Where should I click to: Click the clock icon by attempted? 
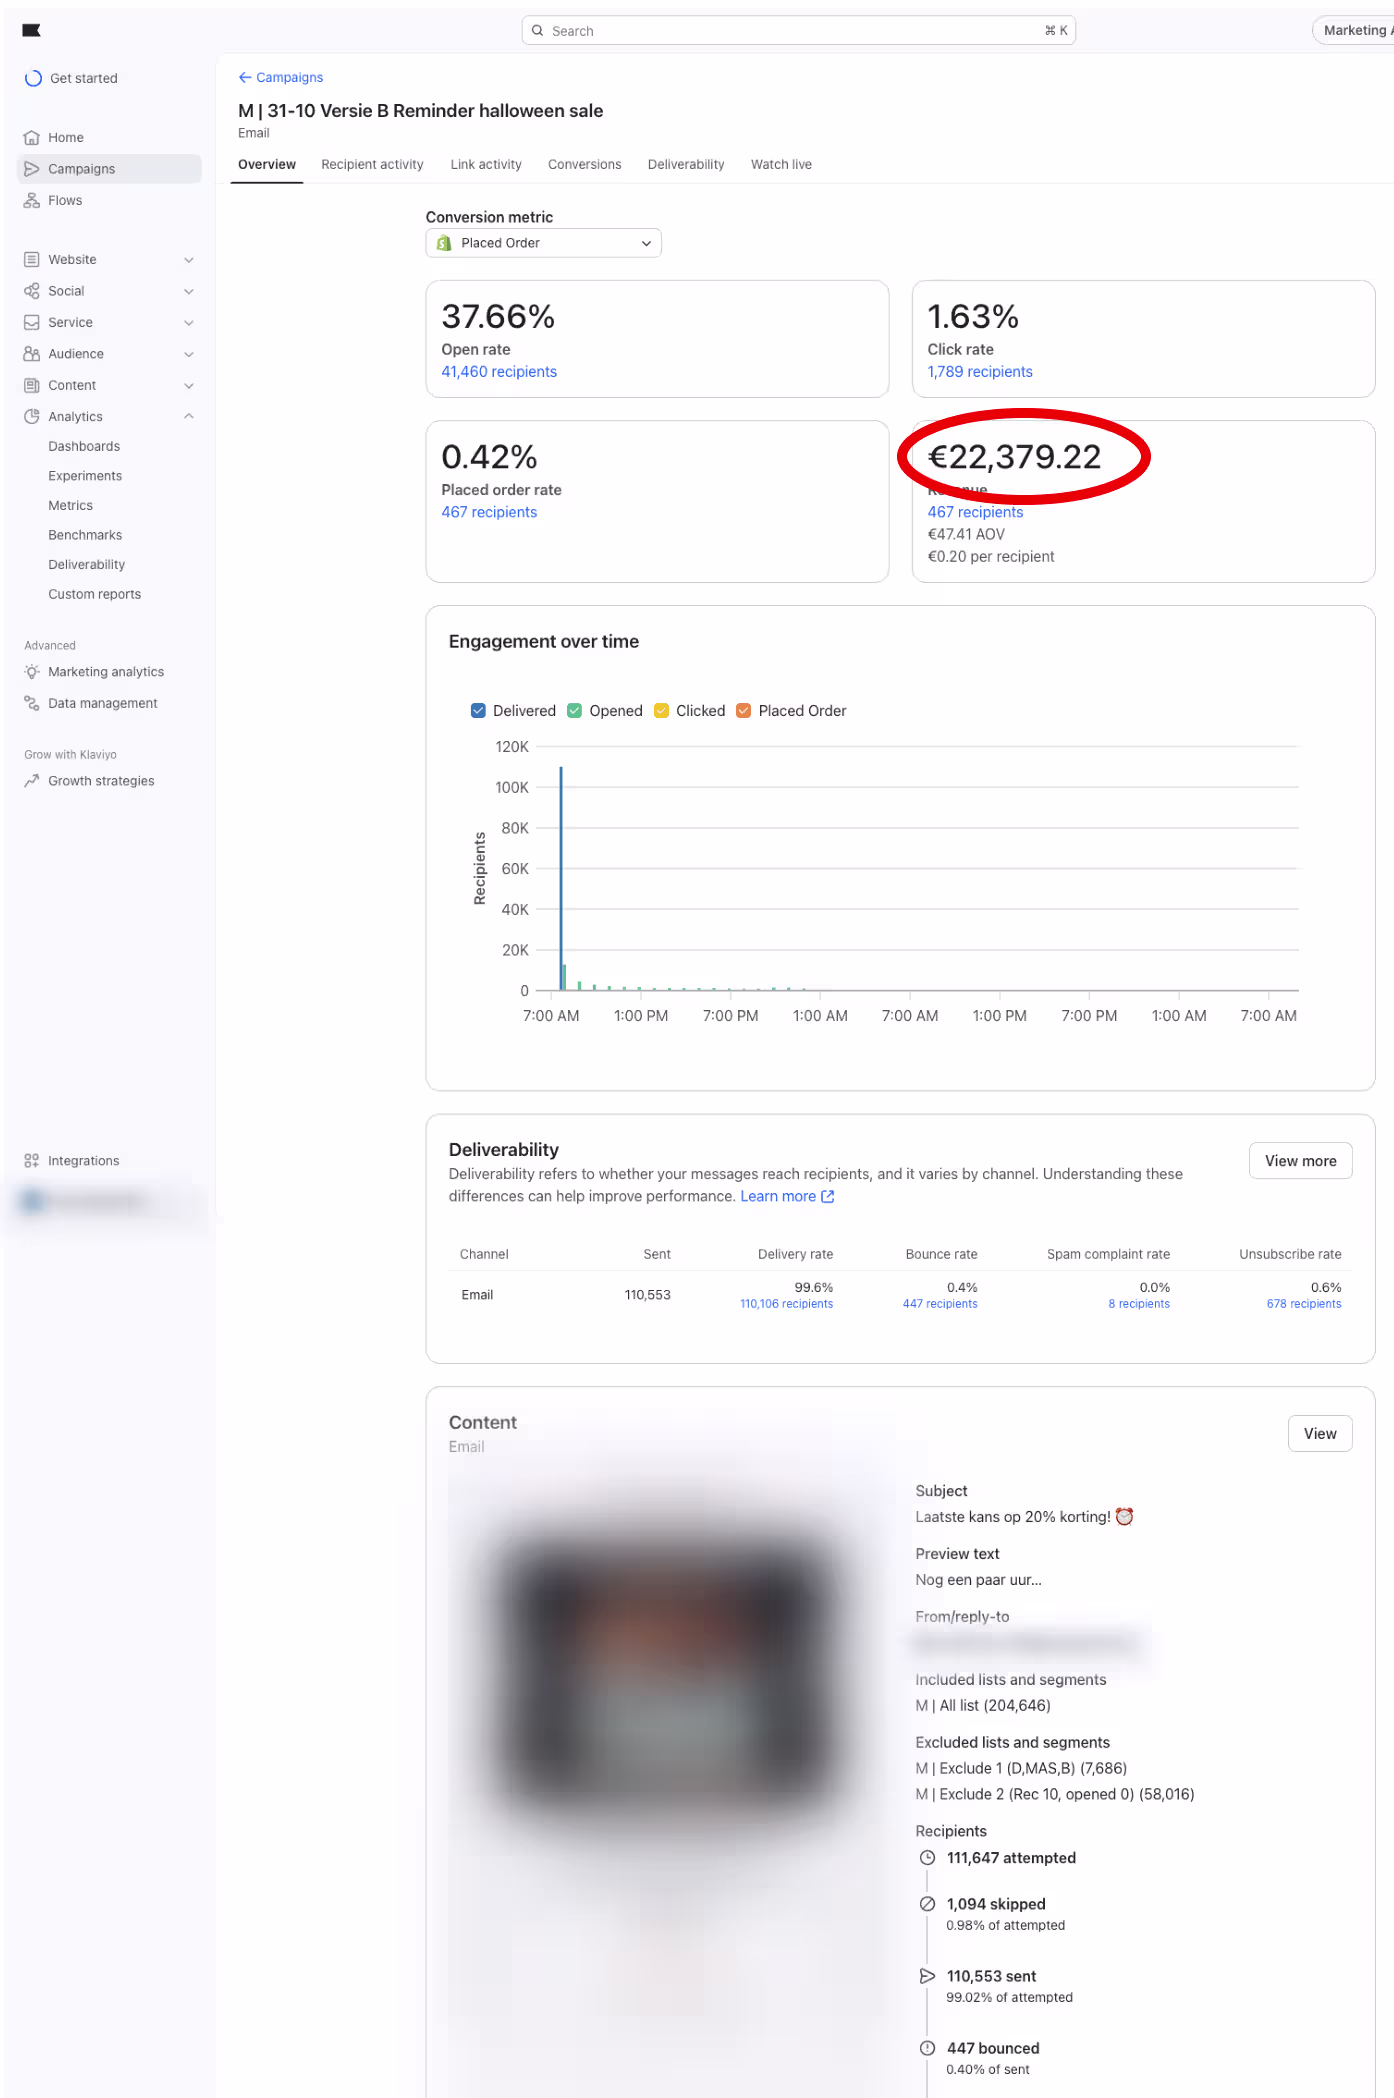point(928,1858)
